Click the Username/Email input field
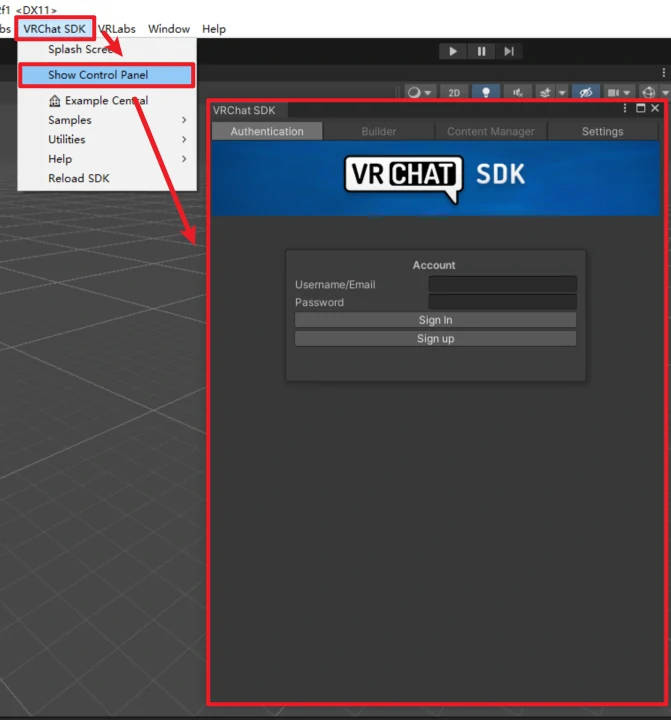Image resolution: width=671 pixels, height=720 pixels. point(502,284)
